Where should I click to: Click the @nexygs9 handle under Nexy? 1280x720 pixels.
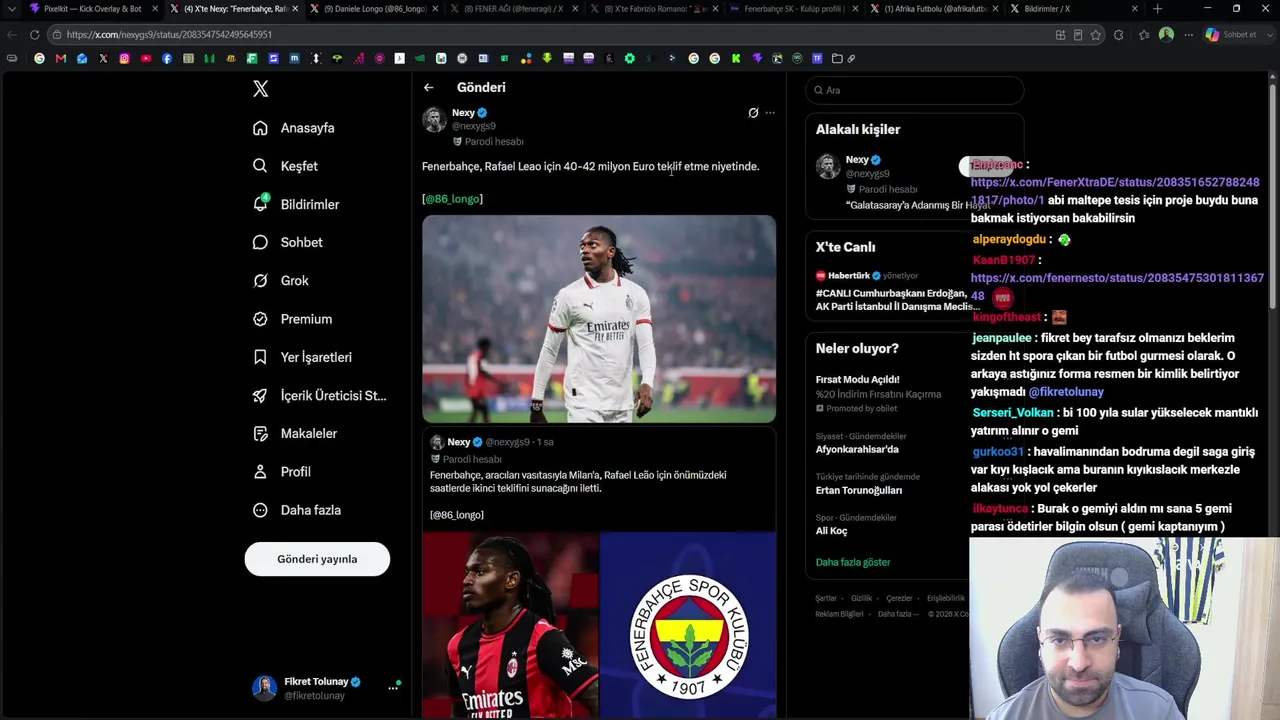pyautogui.click(x=474, y=126)
